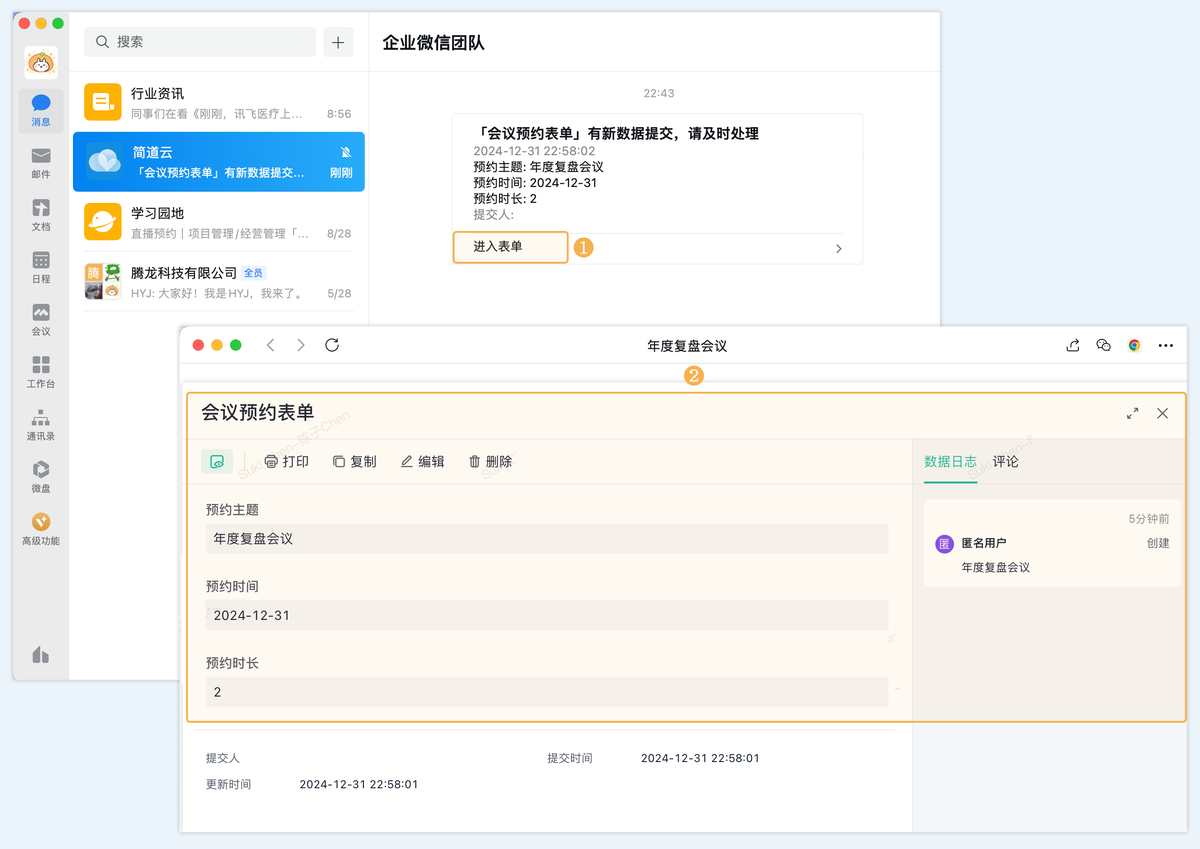Image resolution: width=1200 pixels, height=849 pixels.
Task: Open 会议 (Meeting) from sidebar
Action: point(41,319)
